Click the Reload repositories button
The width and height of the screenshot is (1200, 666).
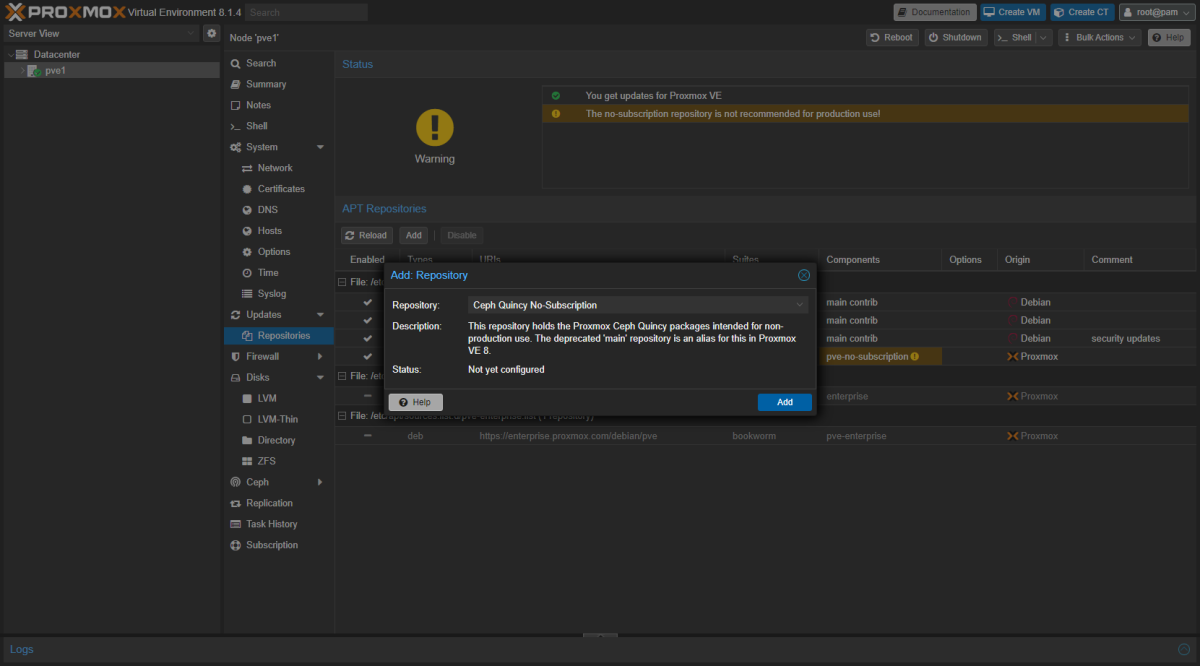(367, 235)
